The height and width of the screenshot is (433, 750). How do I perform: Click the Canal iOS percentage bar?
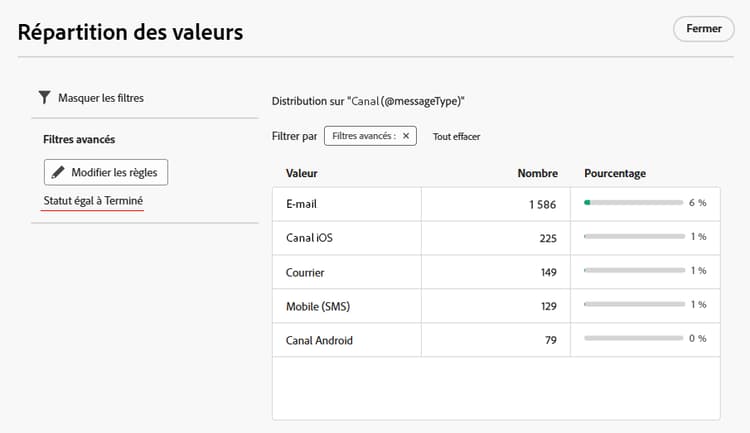pyautogui.click(x=633, y=237)
